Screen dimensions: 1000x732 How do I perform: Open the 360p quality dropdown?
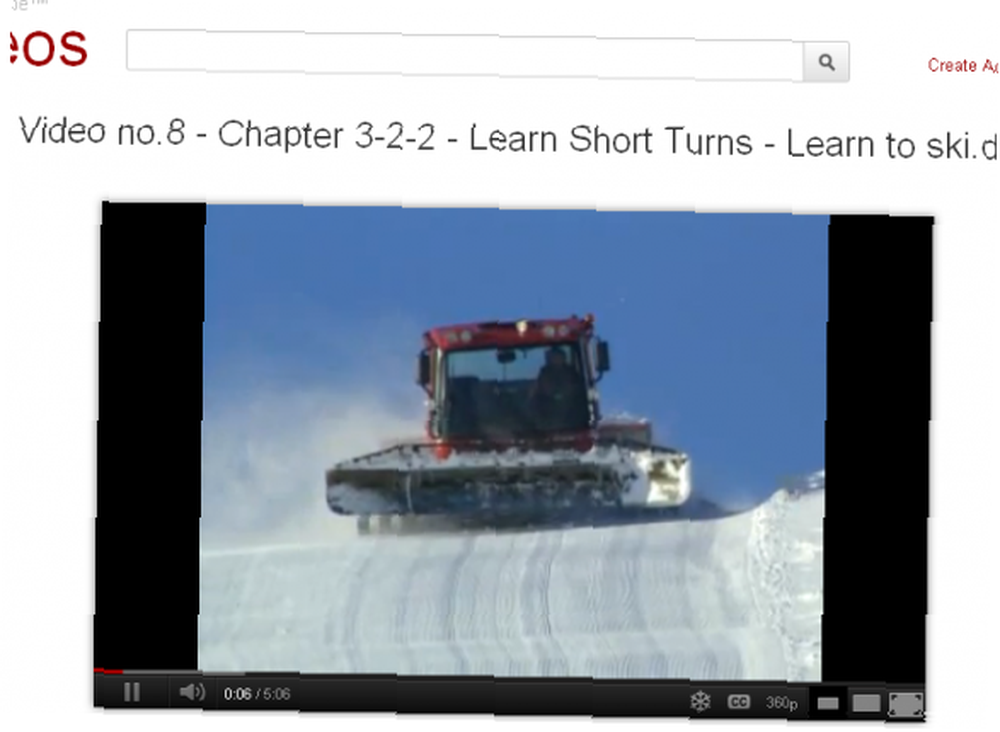(781, 703)
